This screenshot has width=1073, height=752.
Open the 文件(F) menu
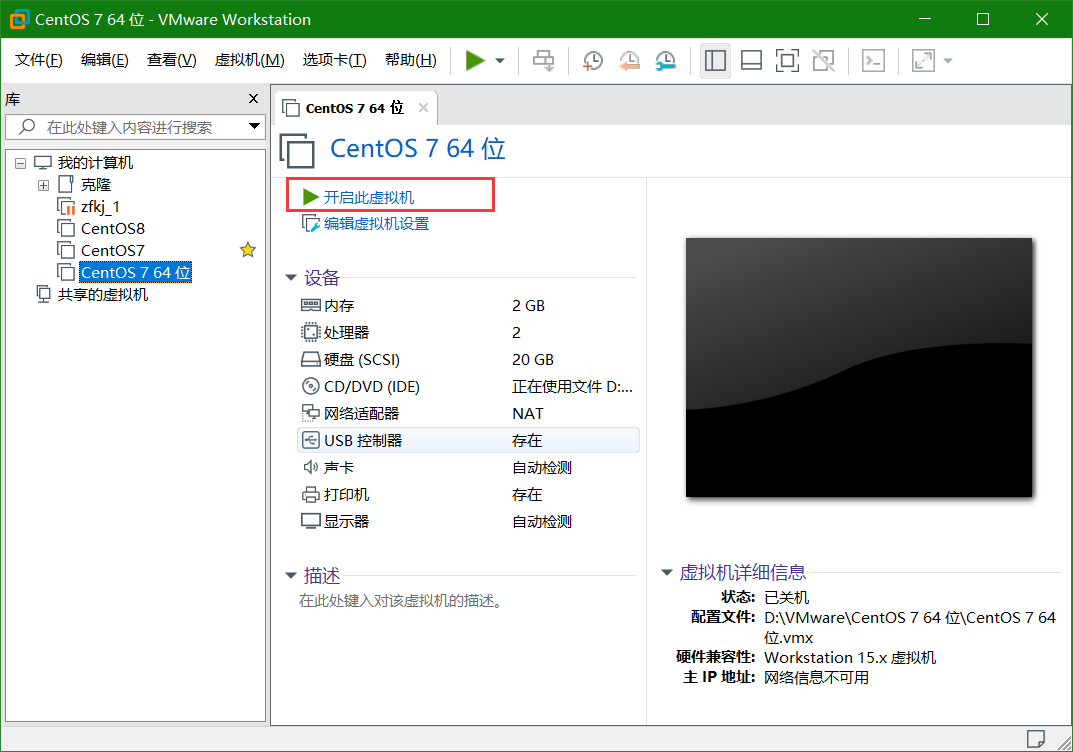(39, 60)
